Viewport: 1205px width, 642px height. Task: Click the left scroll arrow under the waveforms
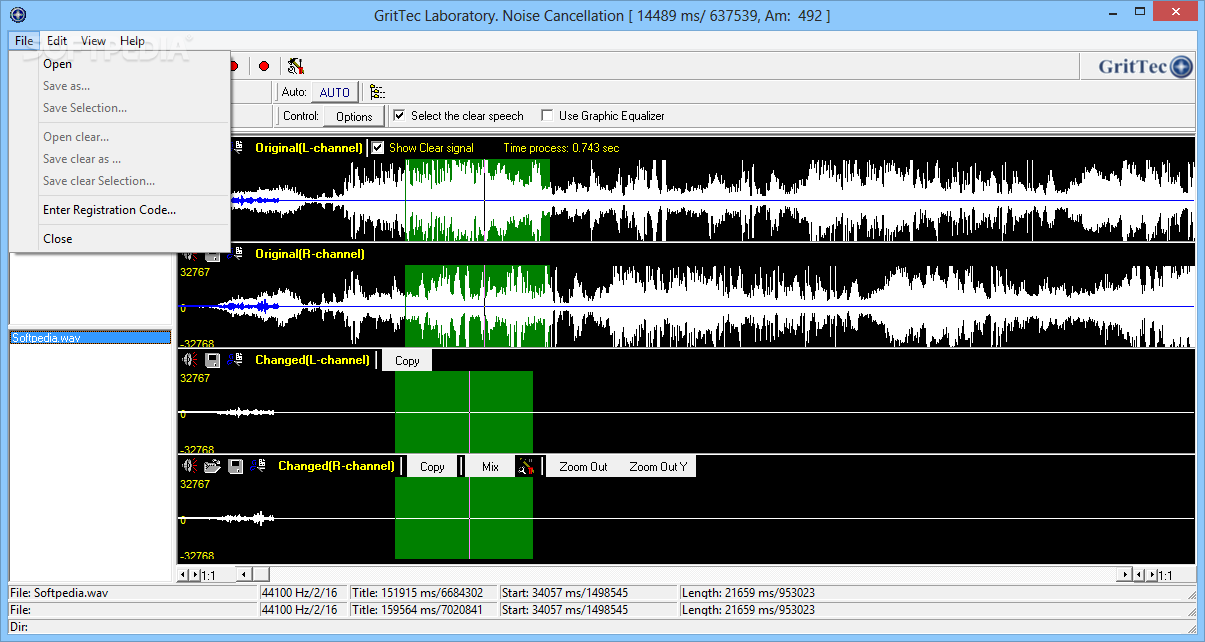click(x=244, y=575)
